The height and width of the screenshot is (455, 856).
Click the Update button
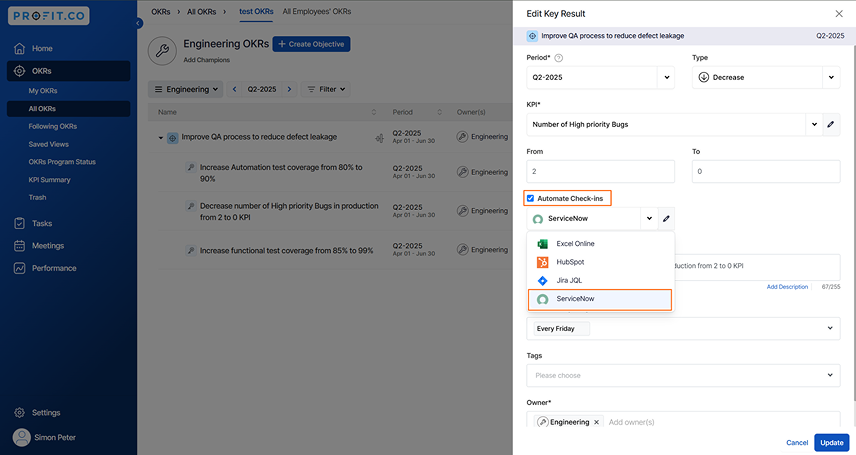coord(831,443)
